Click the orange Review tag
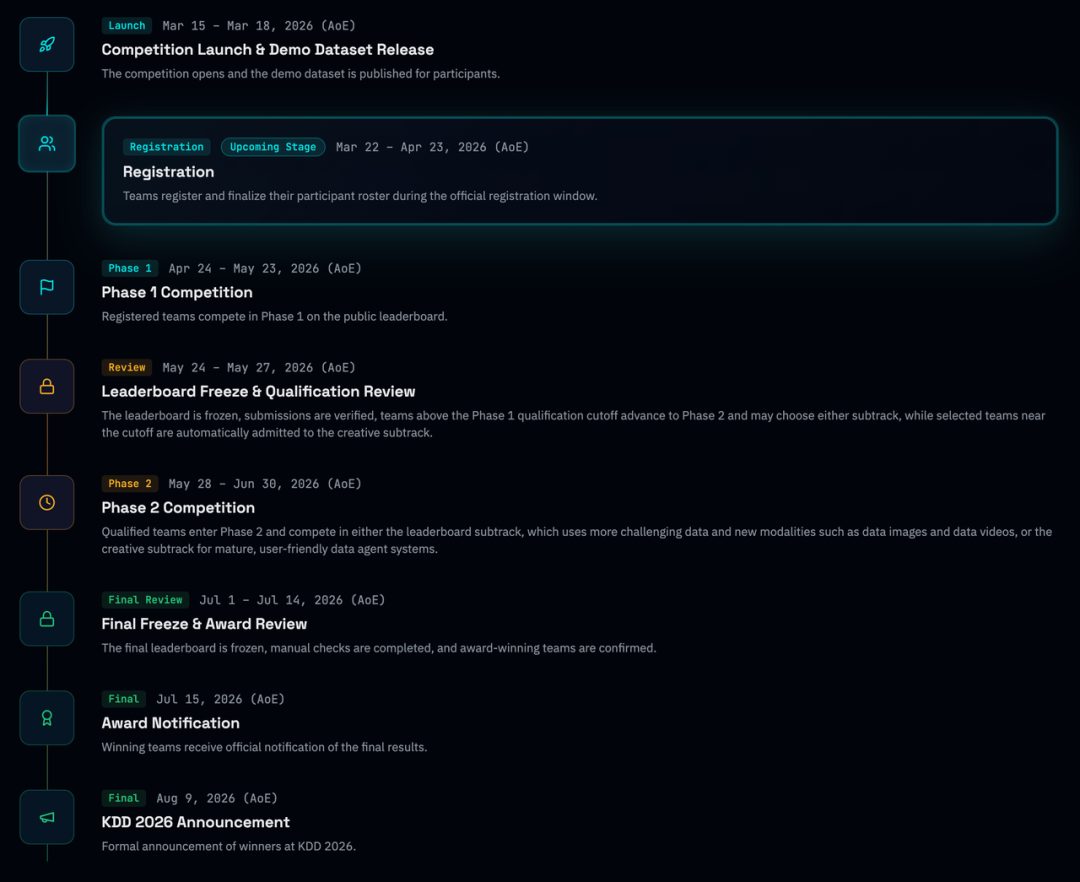The height and width of the screenshot is (882, 1080). coord(127,367)
